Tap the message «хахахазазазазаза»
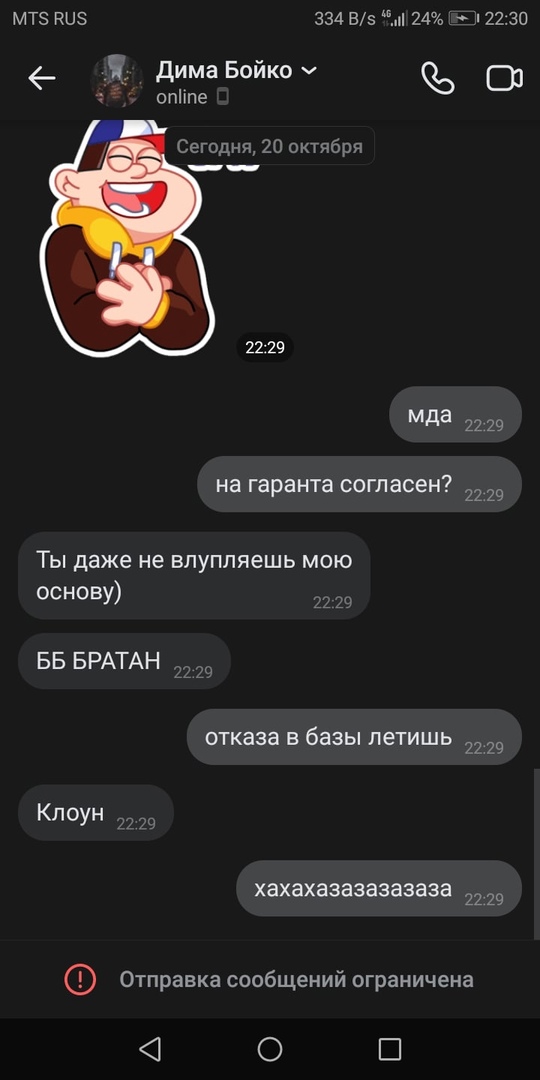540x1080 pixels. coord(379,889)
